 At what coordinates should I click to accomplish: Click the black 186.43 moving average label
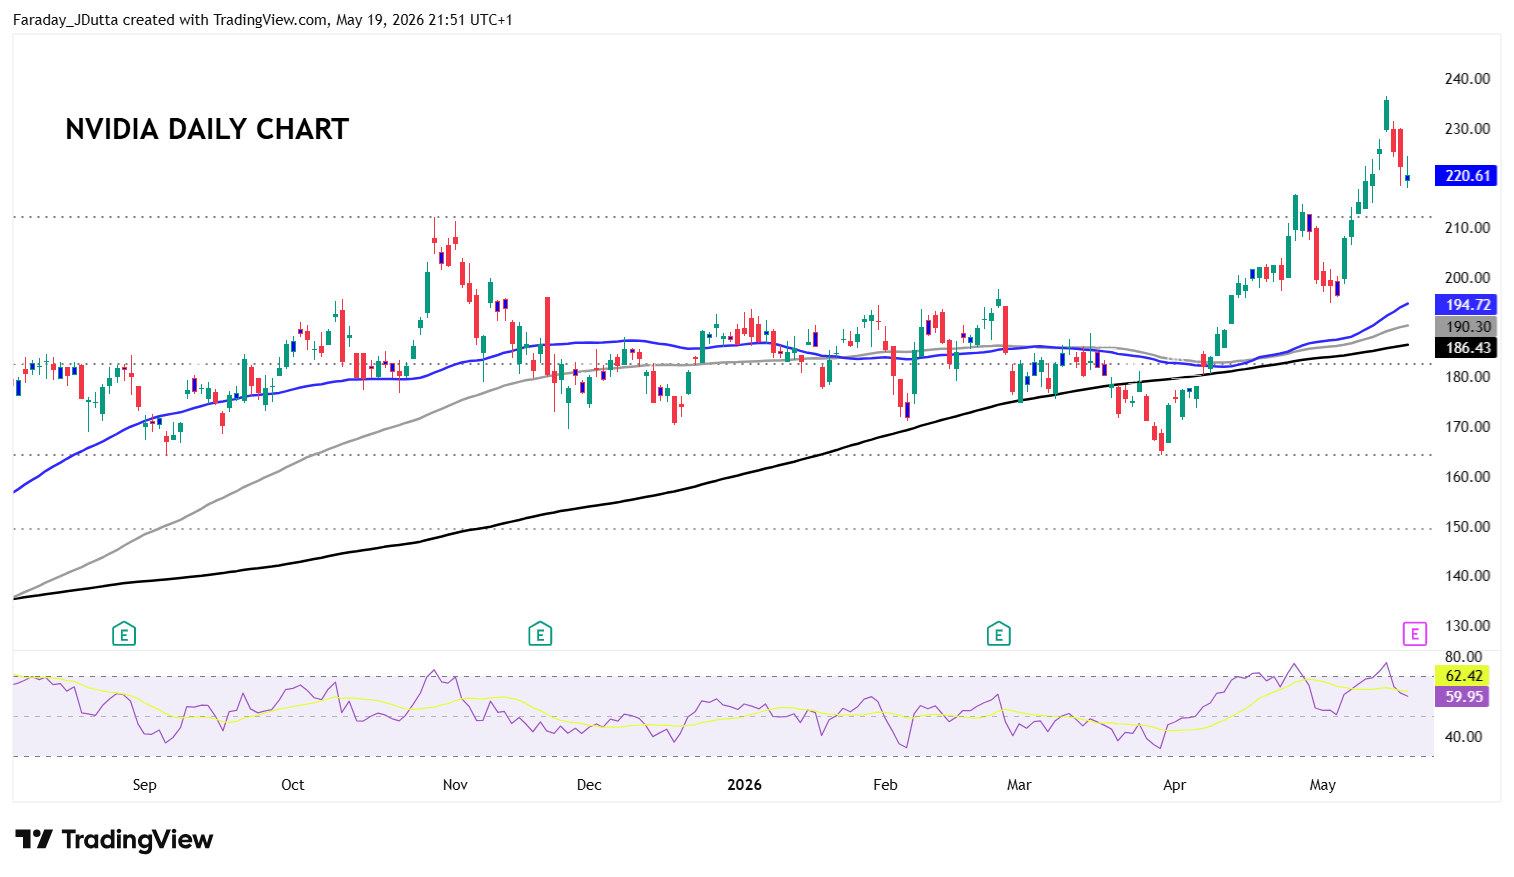pos(1466,348)
